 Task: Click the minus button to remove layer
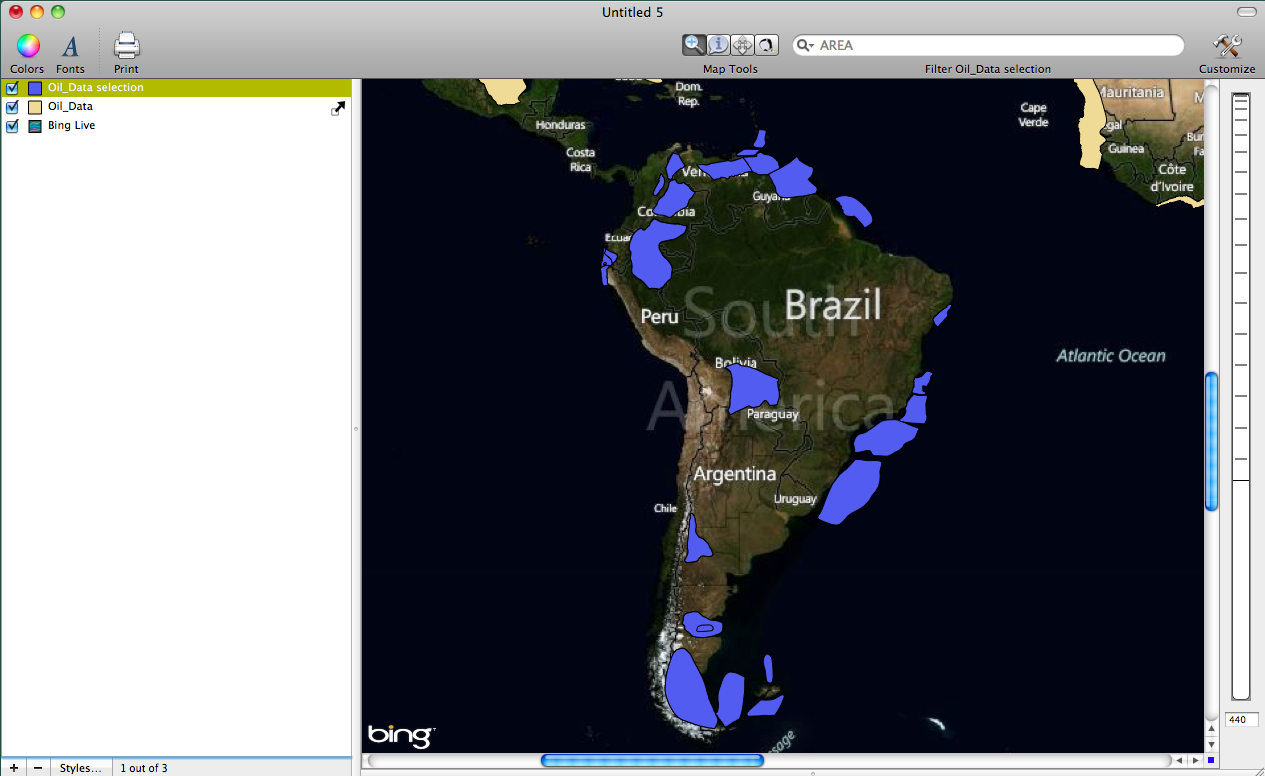[38, 768]
